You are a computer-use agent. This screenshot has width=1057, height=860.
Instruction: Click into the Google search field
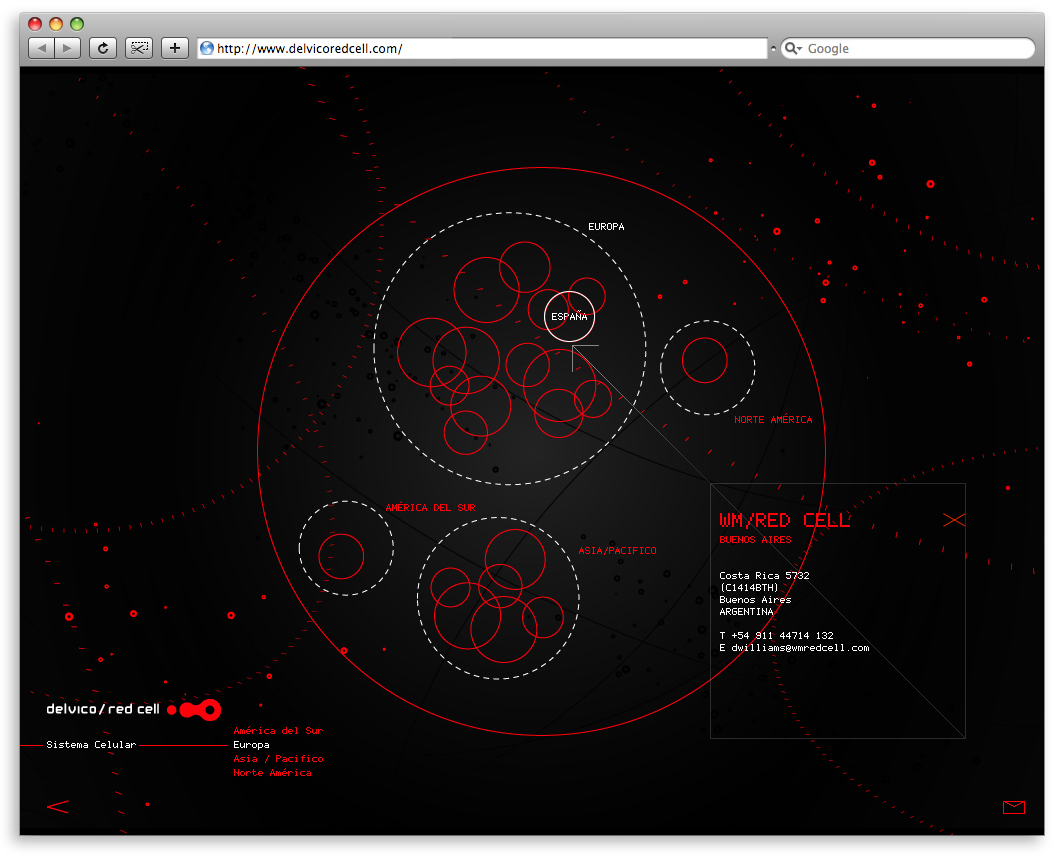click(915, 48)
